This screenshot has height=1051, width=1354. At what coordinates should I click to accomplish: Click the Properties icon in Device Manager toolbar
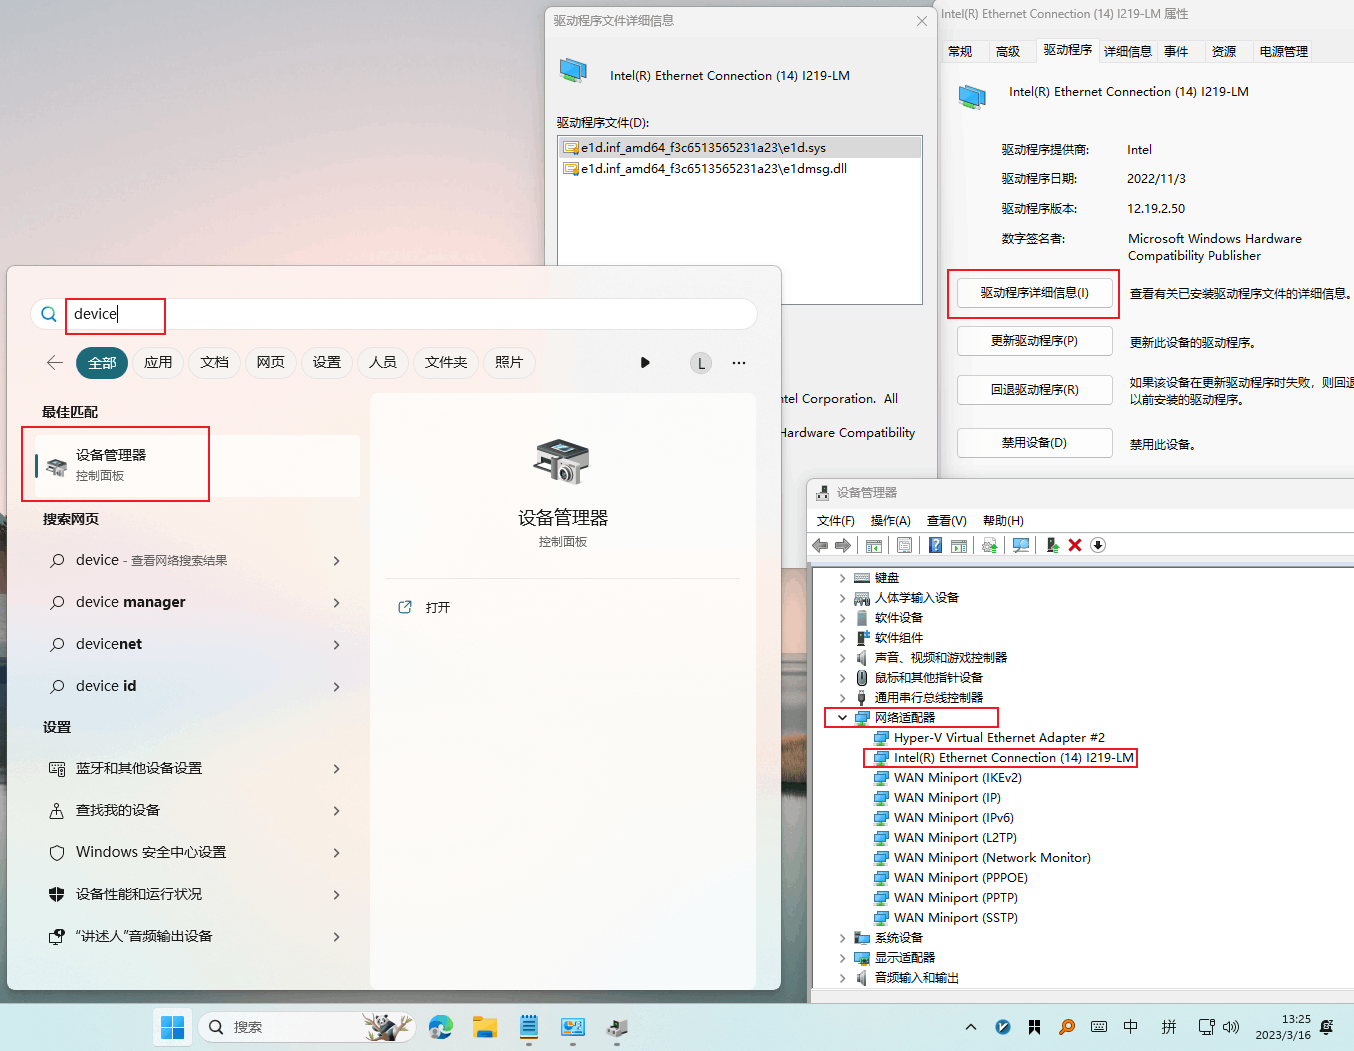(x=904, y=545)
